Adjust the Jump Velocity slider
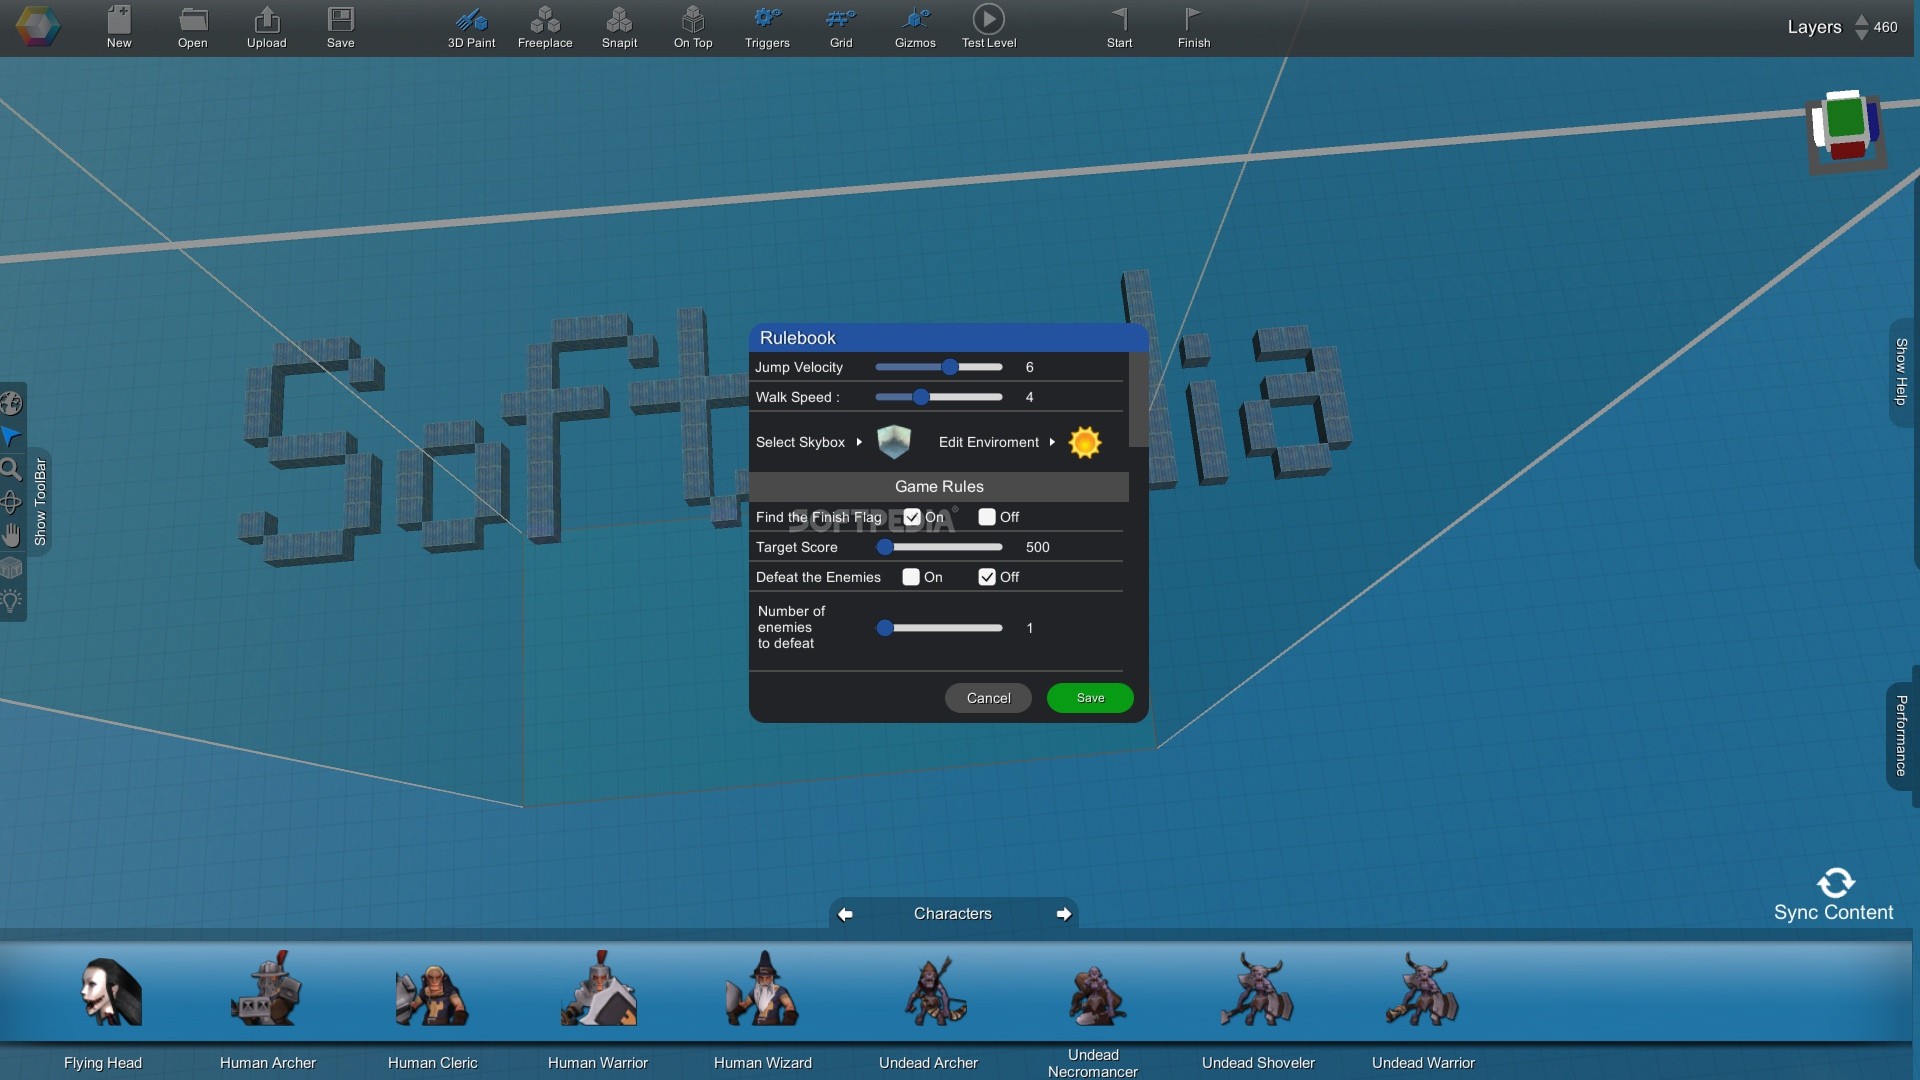 [x=939, y=367]
